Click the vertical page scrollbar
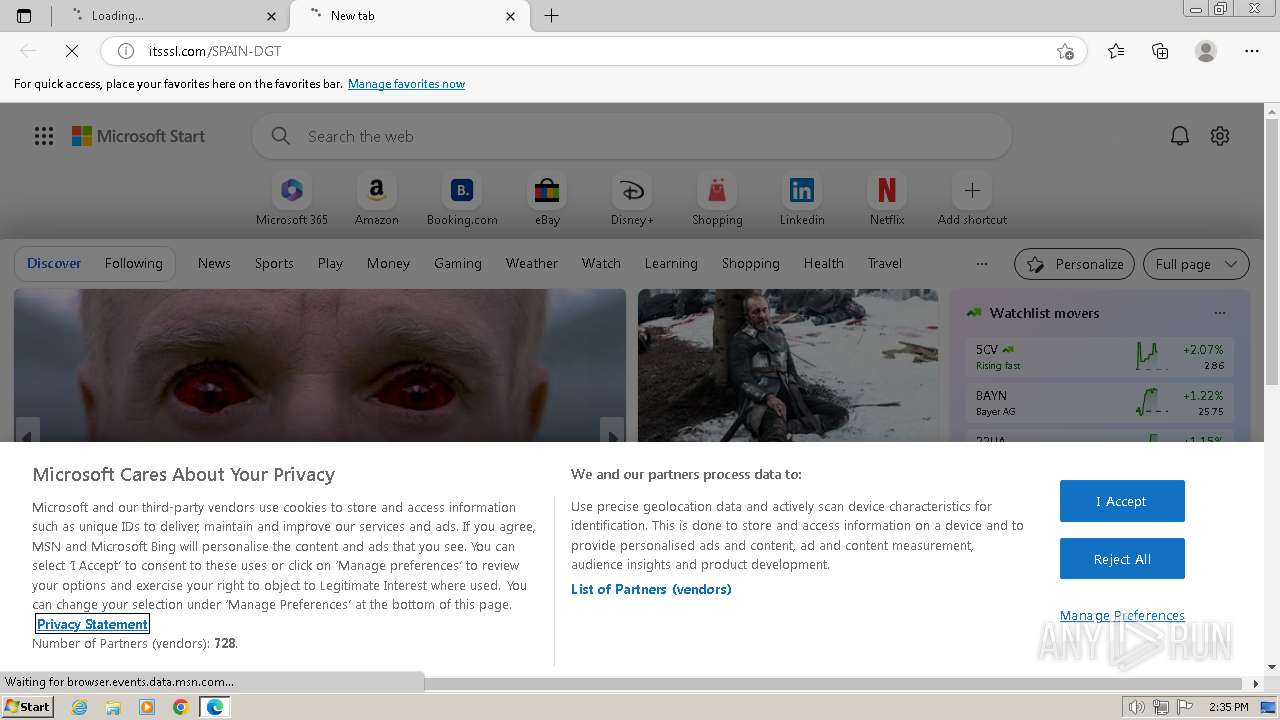 [1272, 250]
